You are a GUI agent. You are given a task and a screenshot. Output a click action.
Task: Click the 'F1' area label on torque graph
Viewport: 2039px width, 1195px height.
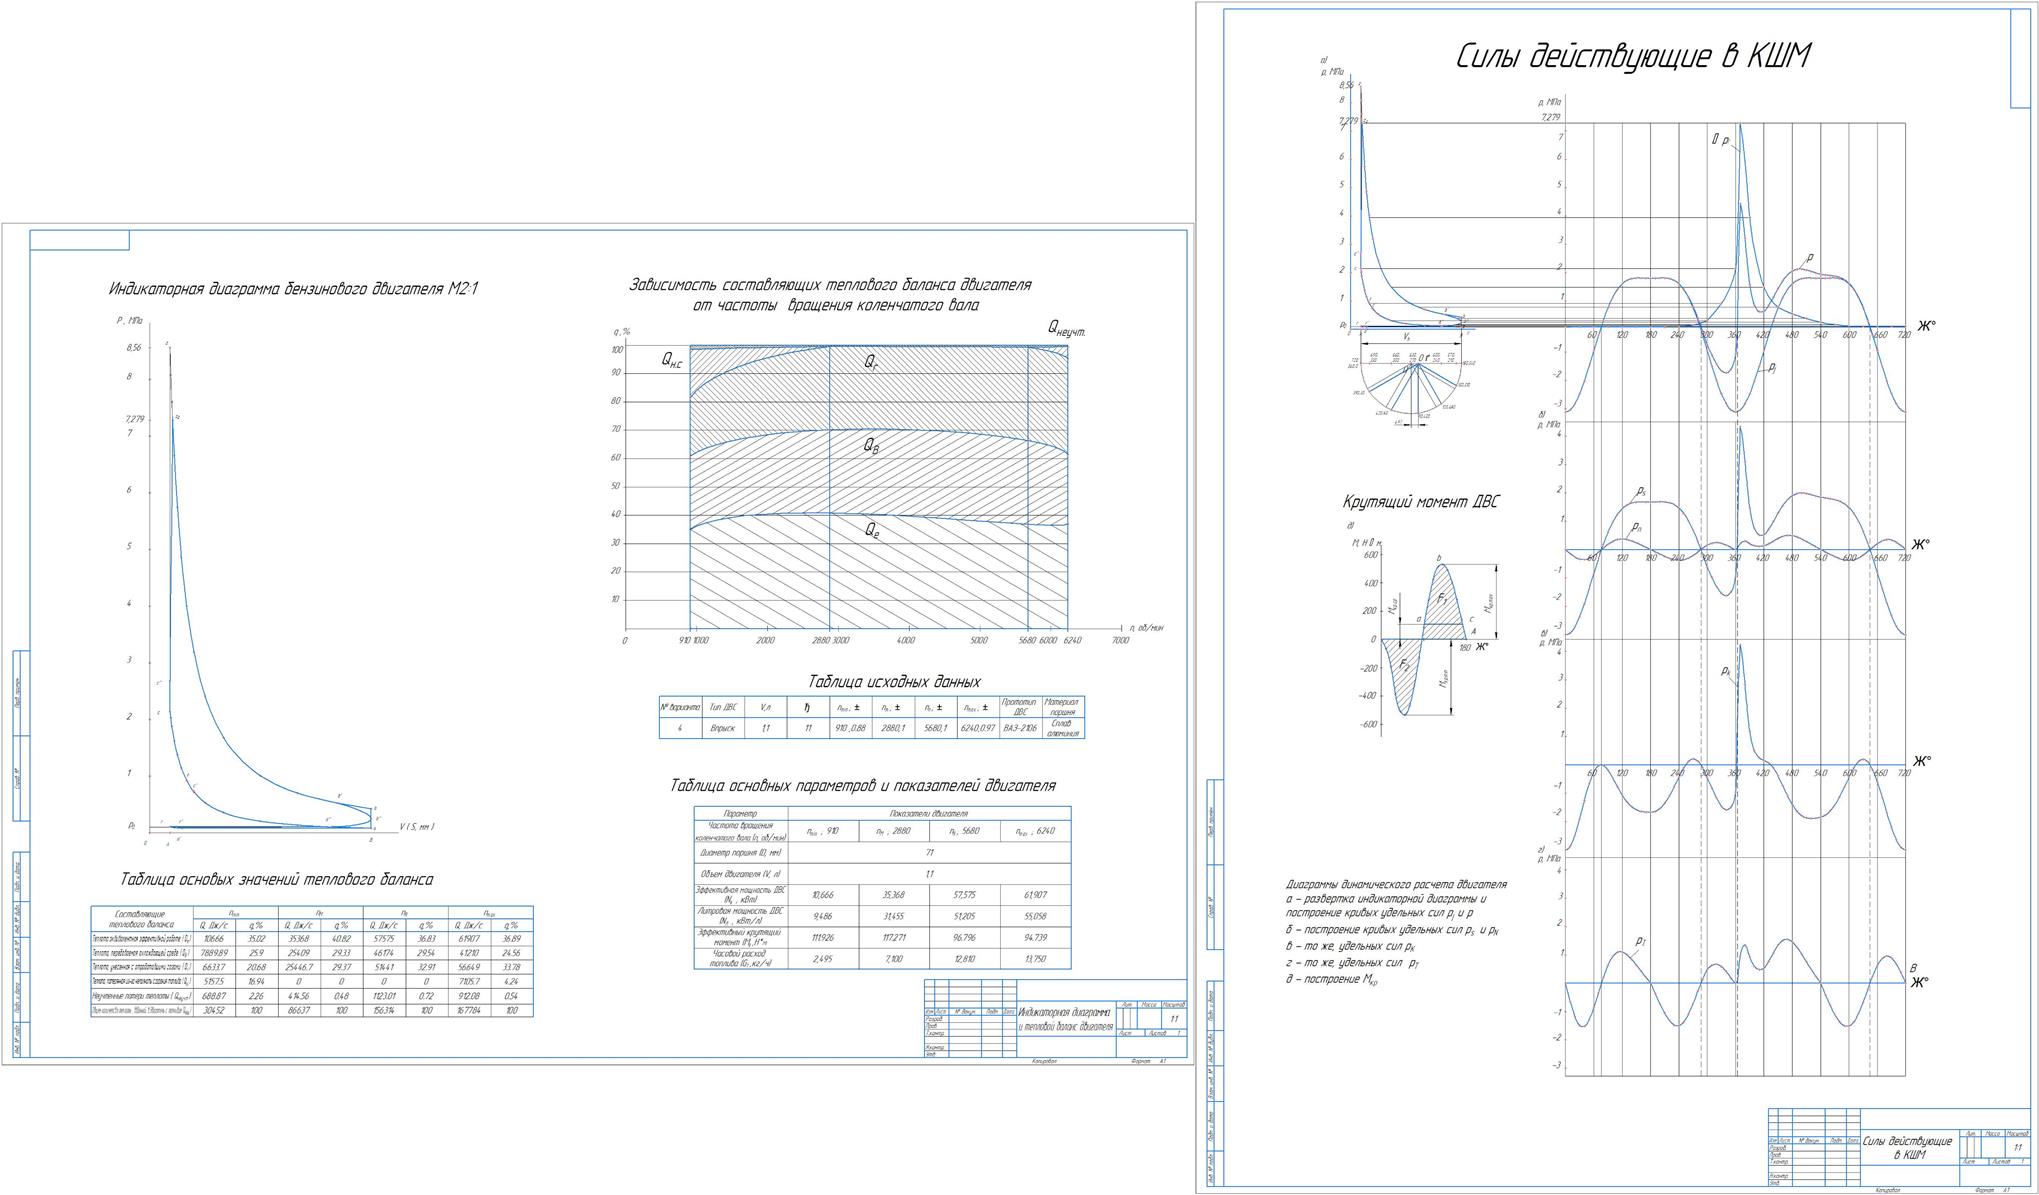[1443, 598]
